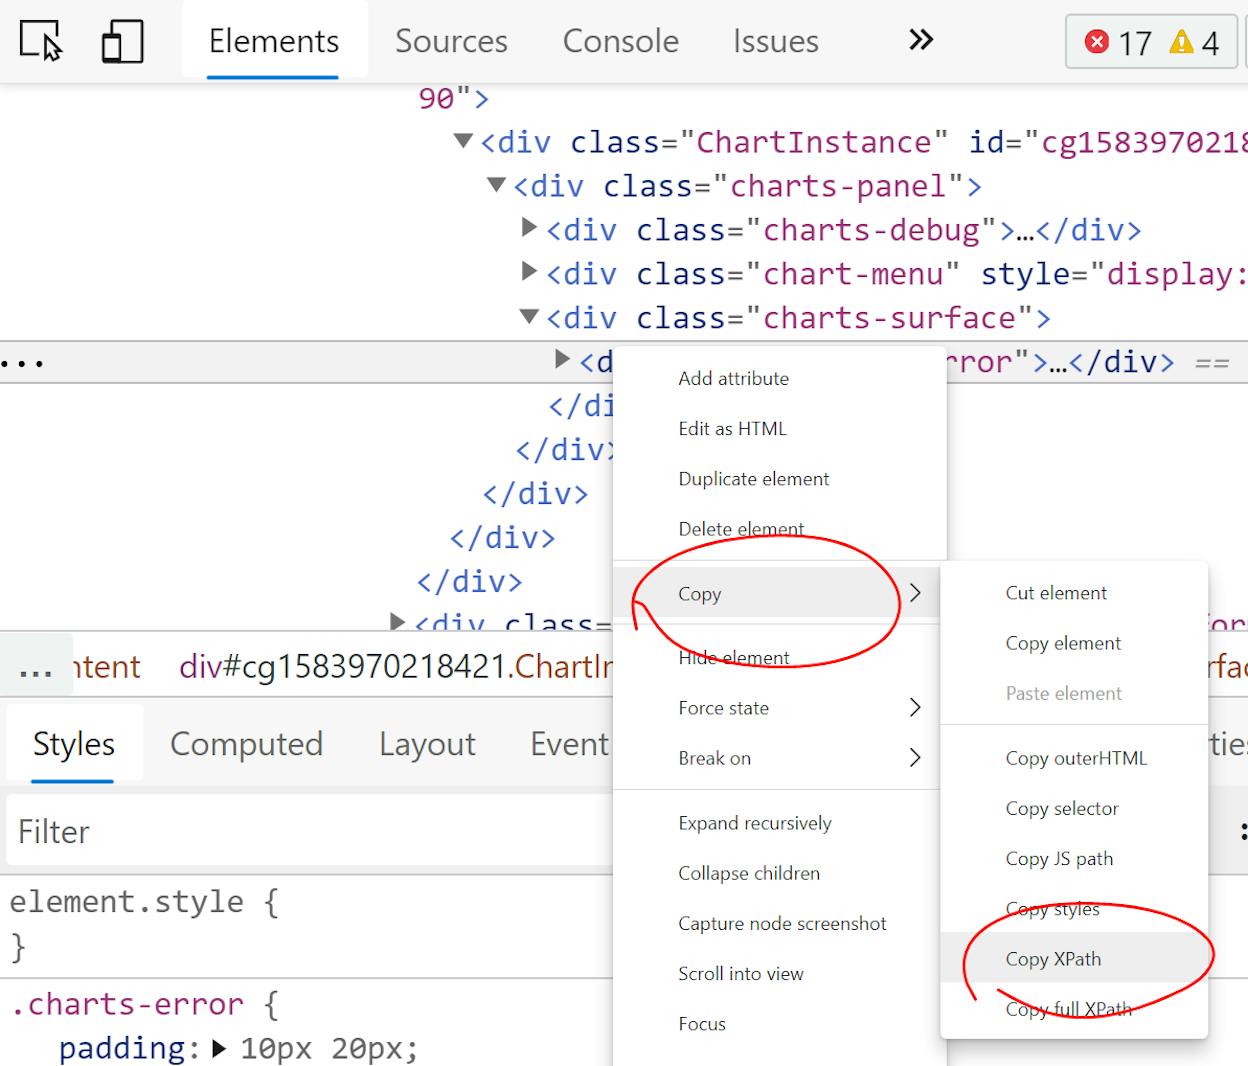Switch to the Sources tab

coord(451,41)
